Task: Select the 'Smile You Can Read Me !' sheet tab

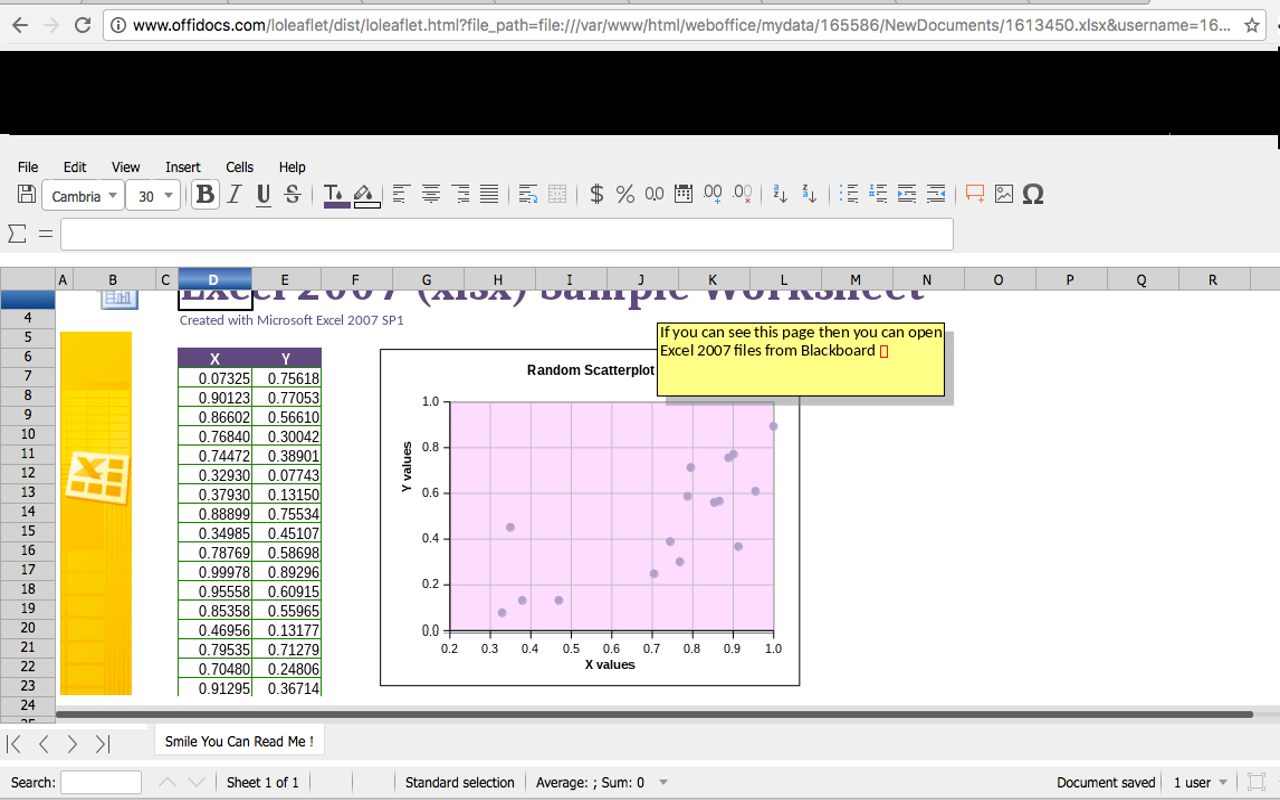Action: [x=239, y=741]
